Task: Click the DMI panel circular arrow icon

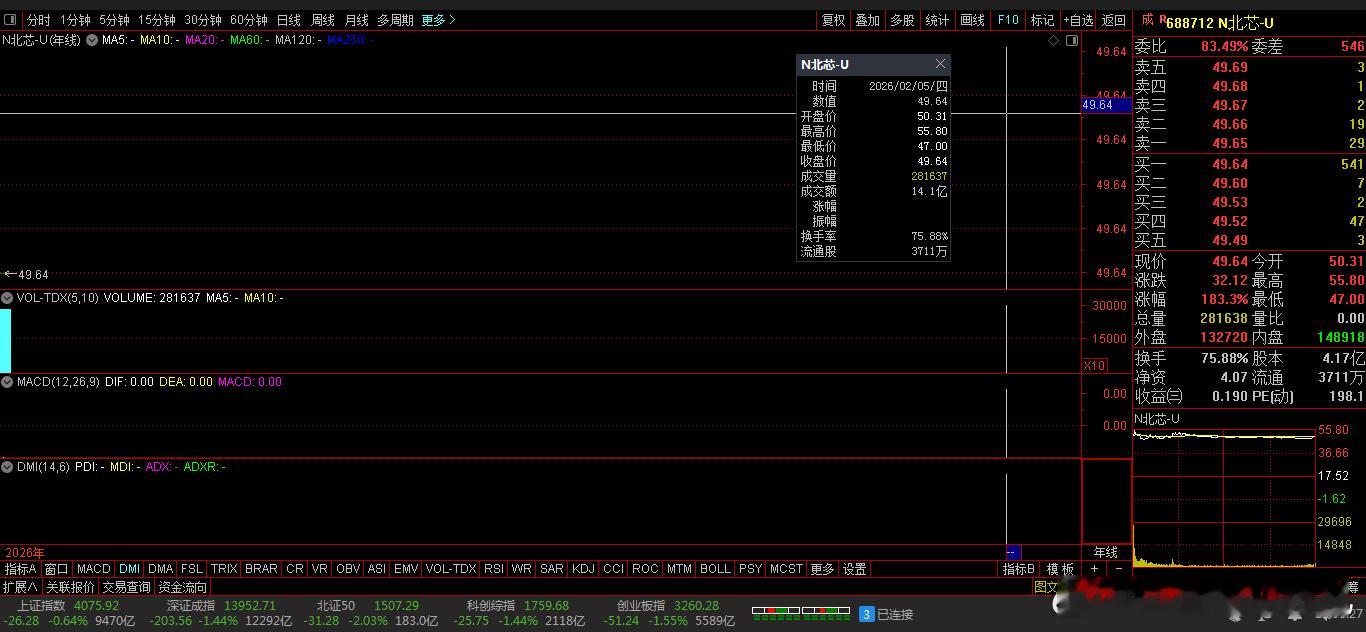Action: tap(7, 466)
